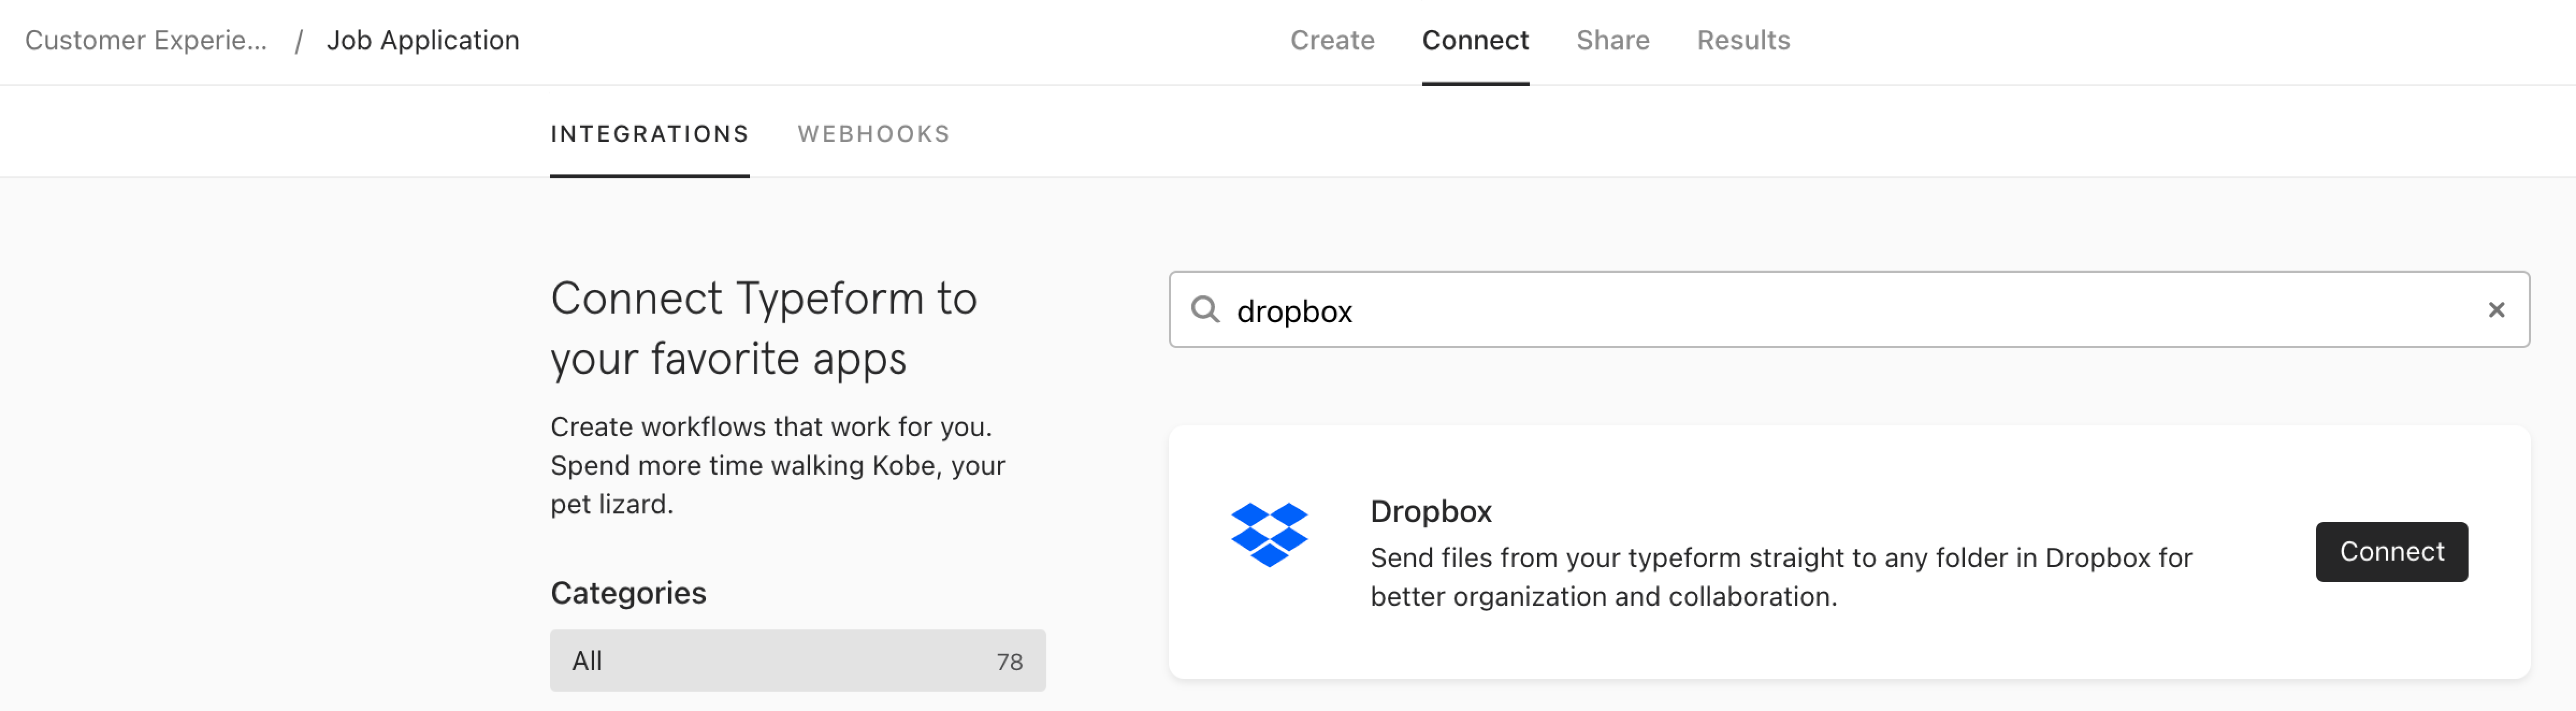Click the Dropbox description text

1780,576
